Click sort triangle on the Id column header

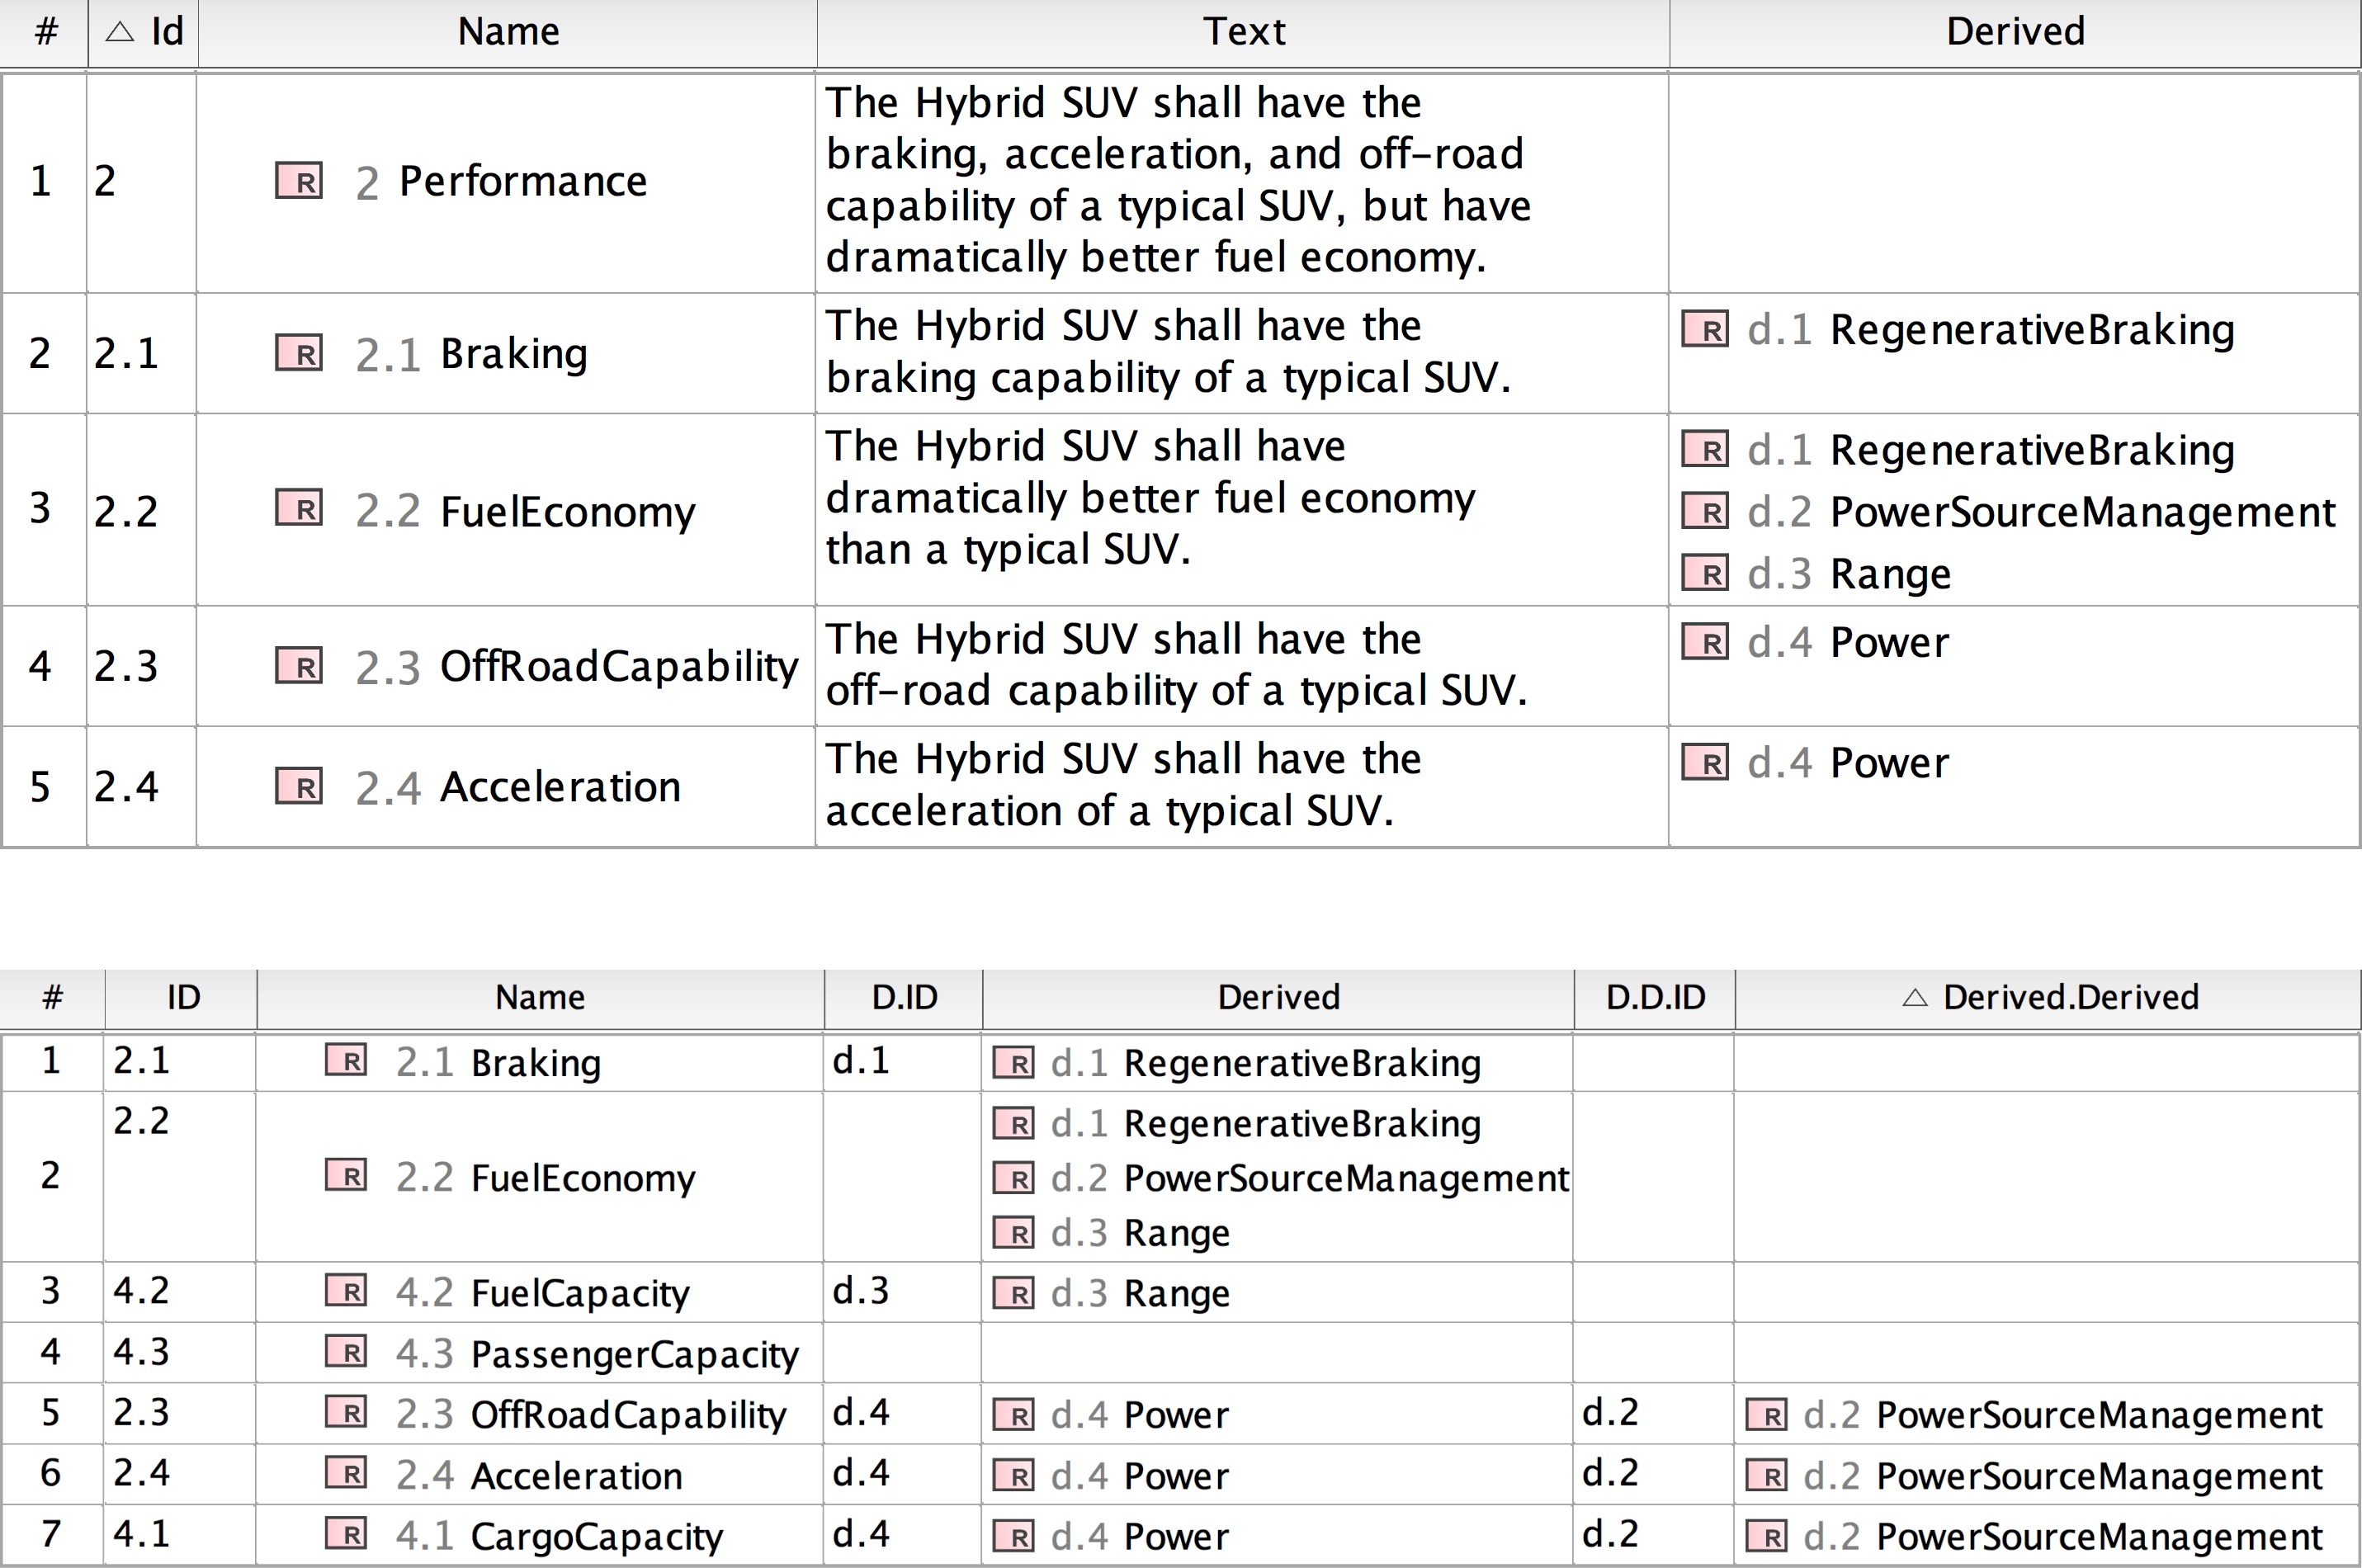(120, 32)
